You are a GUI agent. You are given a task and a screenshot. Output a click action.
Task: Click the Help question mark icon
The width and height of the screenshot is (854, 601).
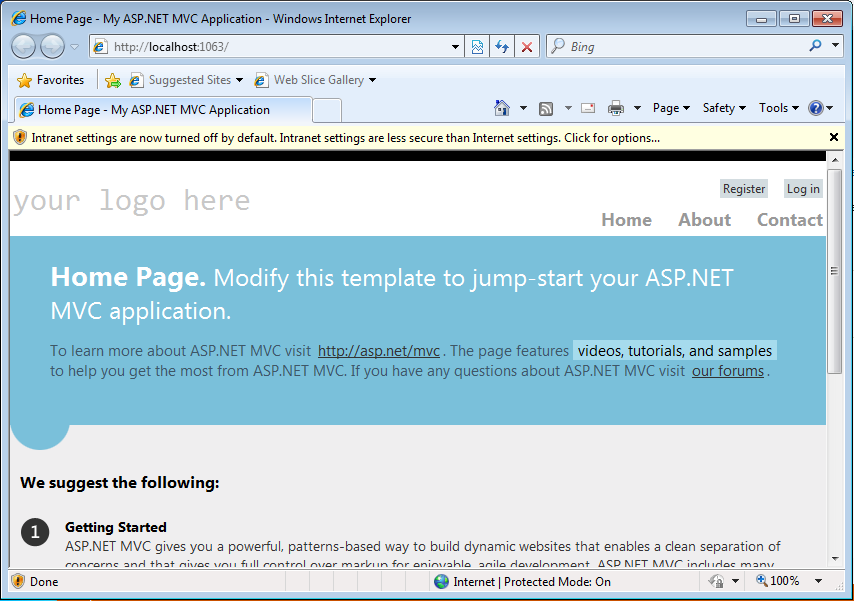click(816, 108)
